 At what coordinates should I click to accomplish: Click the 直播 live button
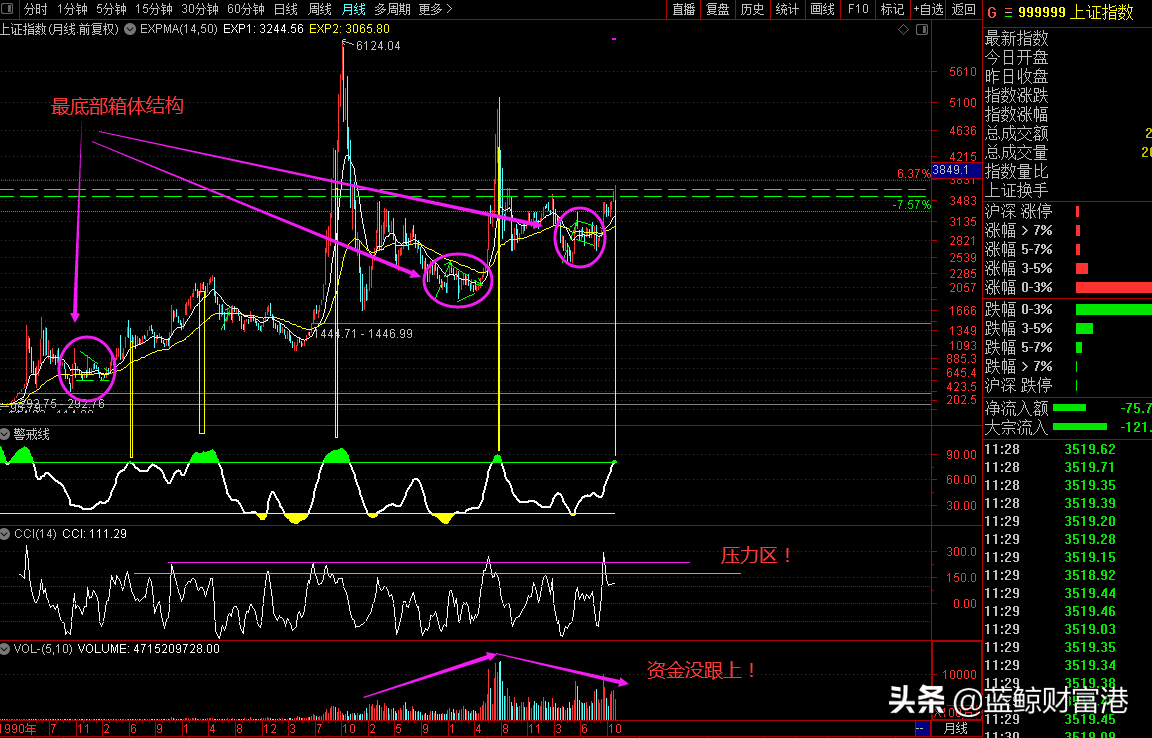pyautogui.click(x=684, y=9)
